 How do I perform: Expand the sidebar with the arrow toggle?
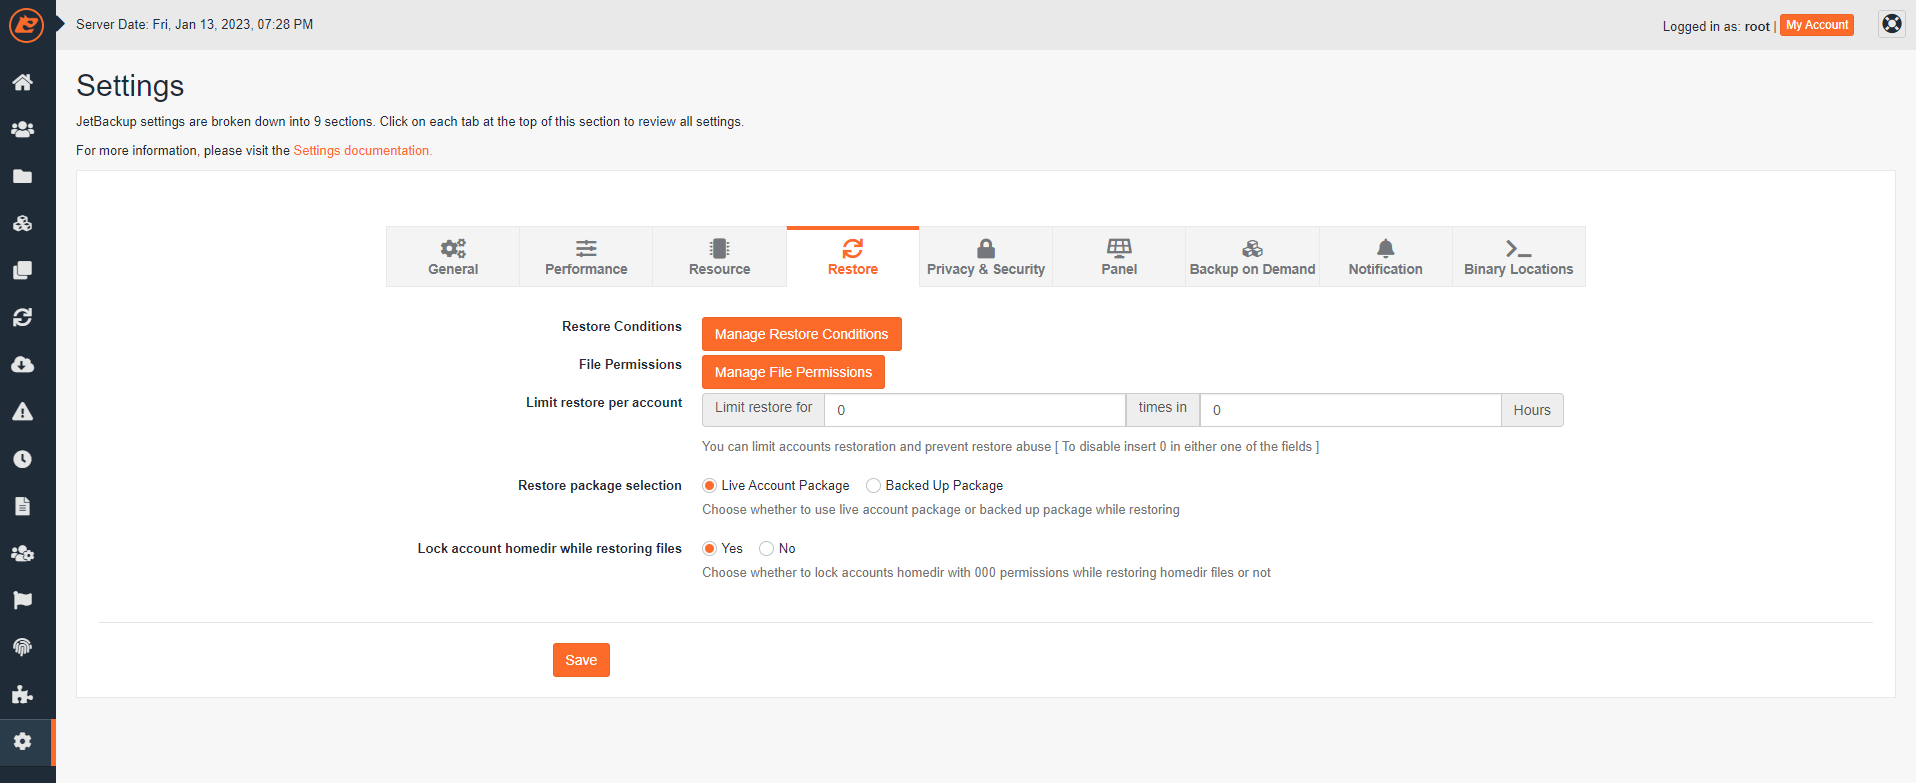(x=60, y=23)
